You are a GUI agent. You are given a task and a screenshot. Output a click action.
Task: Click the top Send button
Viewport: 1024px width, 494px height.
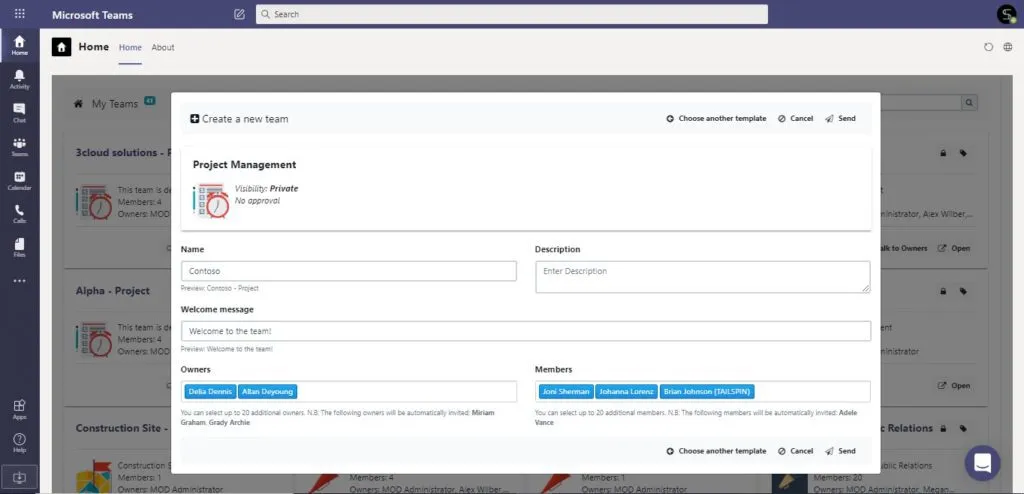pyautogui.click(x=840, y=119)
